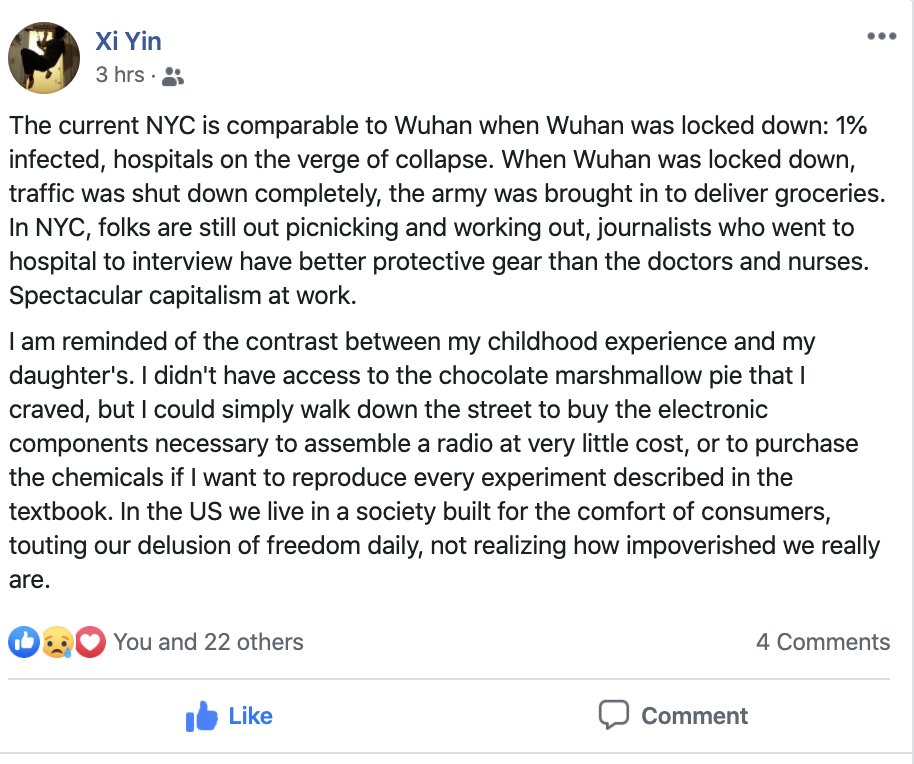Click the post's final word are
Image resolution: width=914 pixels, height=764 pixels.
pyautogui.click(x=29, y=580)
